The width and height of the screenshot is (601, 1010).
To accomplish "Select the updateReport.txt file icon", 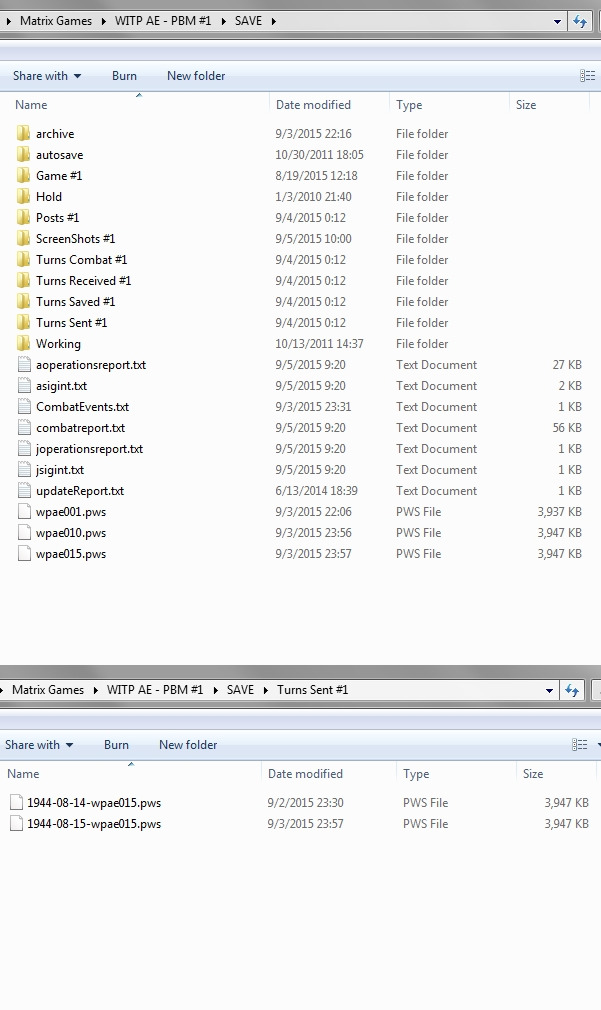I will coord(24,491).
